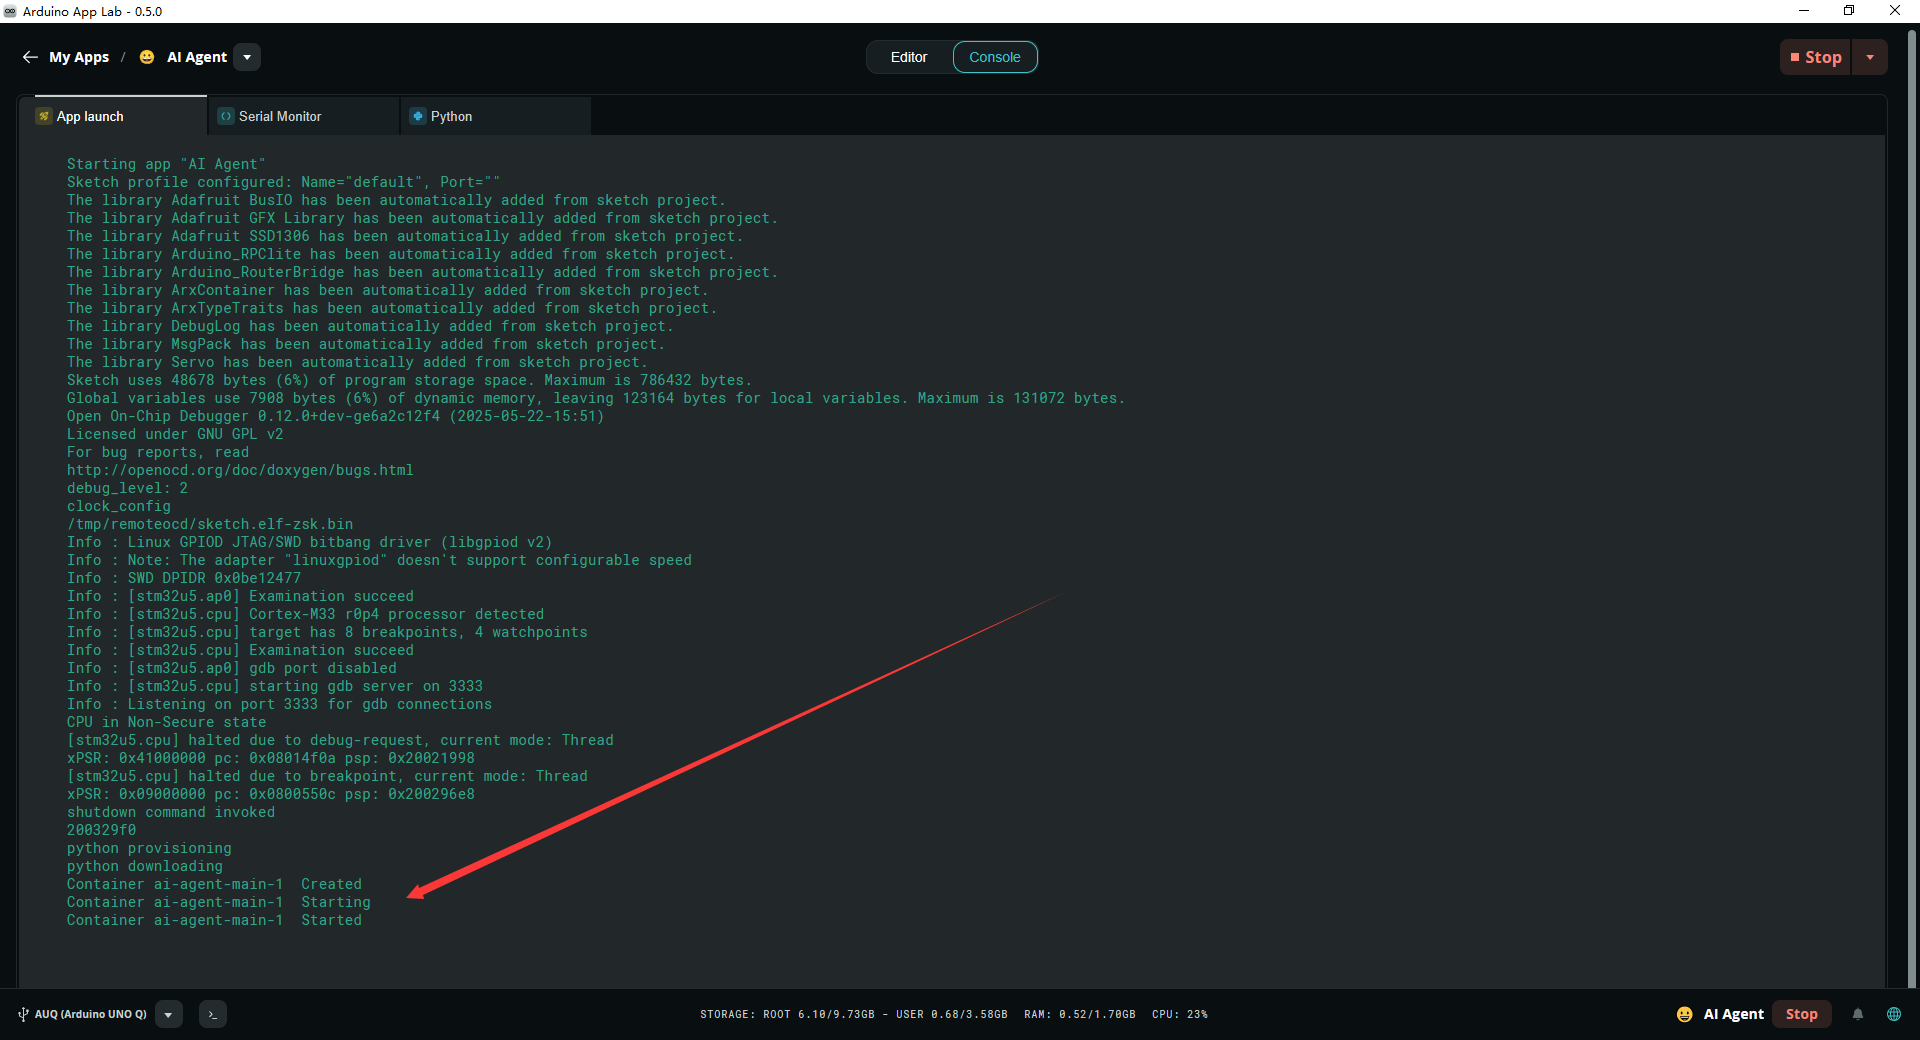Image resolution: width=1920 pixels, height=1040 pixels.
Task: Open the notifications bell
Action: click(x=1858, y=1014)
